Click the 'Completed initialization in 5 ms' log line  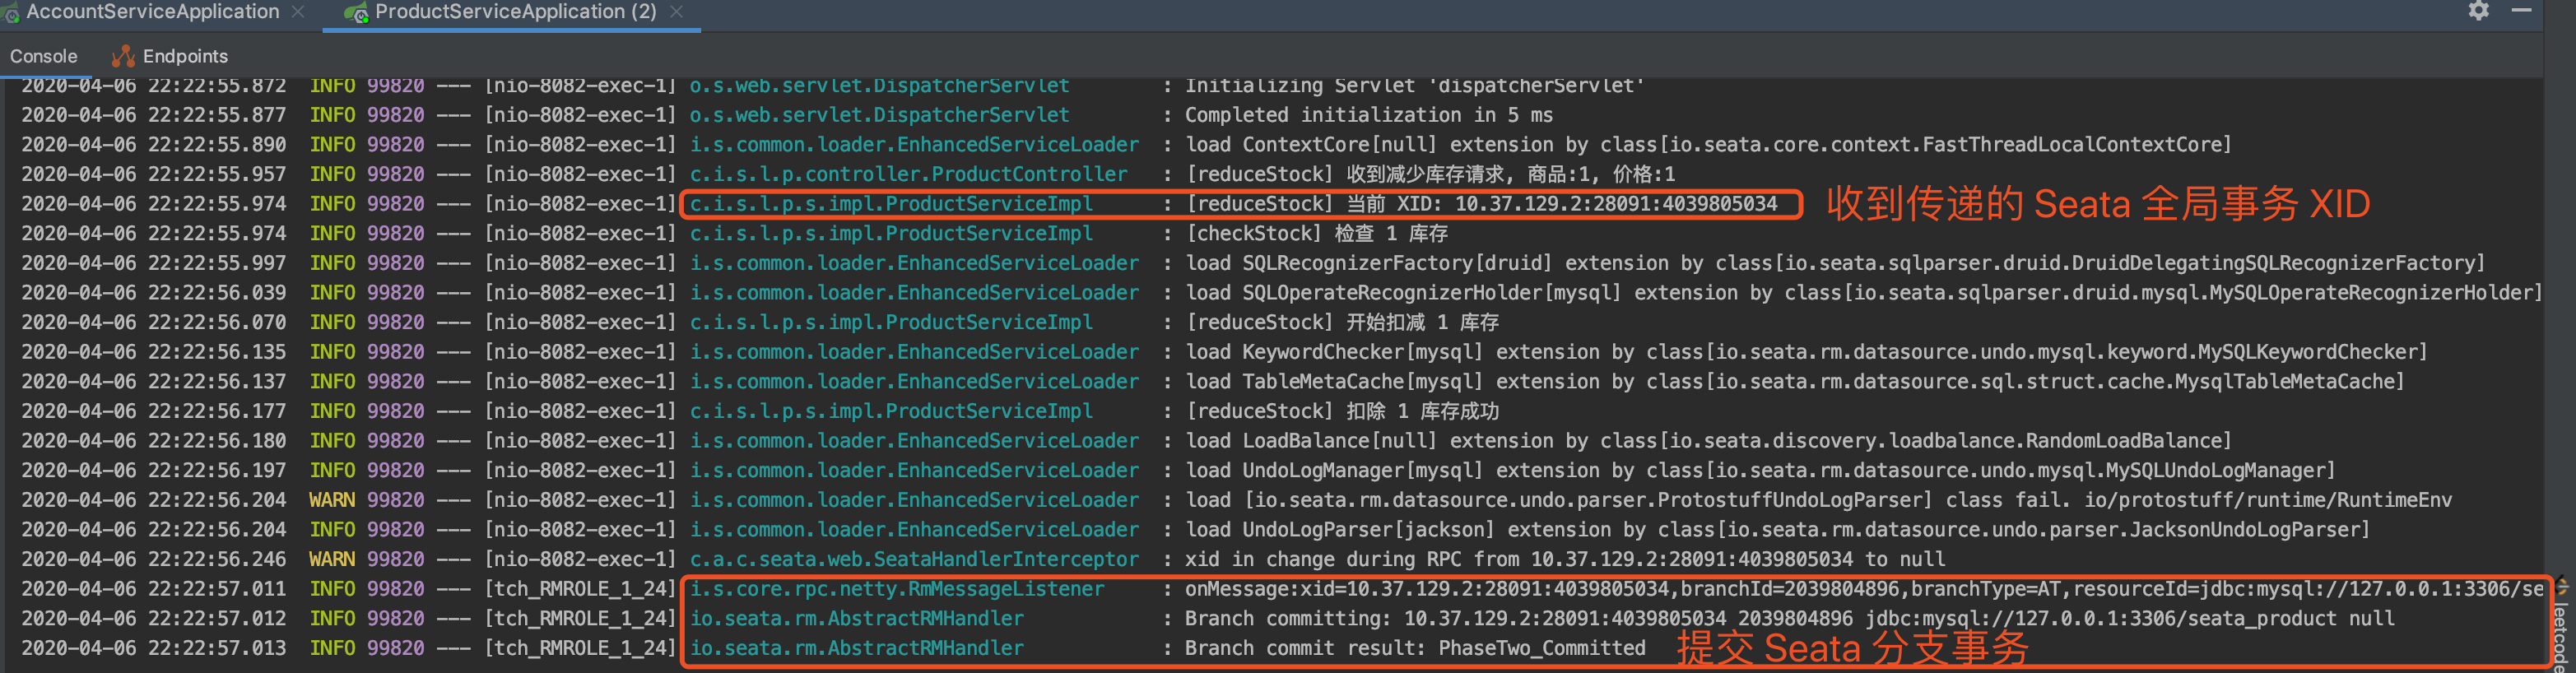(x=1368, y=115)
